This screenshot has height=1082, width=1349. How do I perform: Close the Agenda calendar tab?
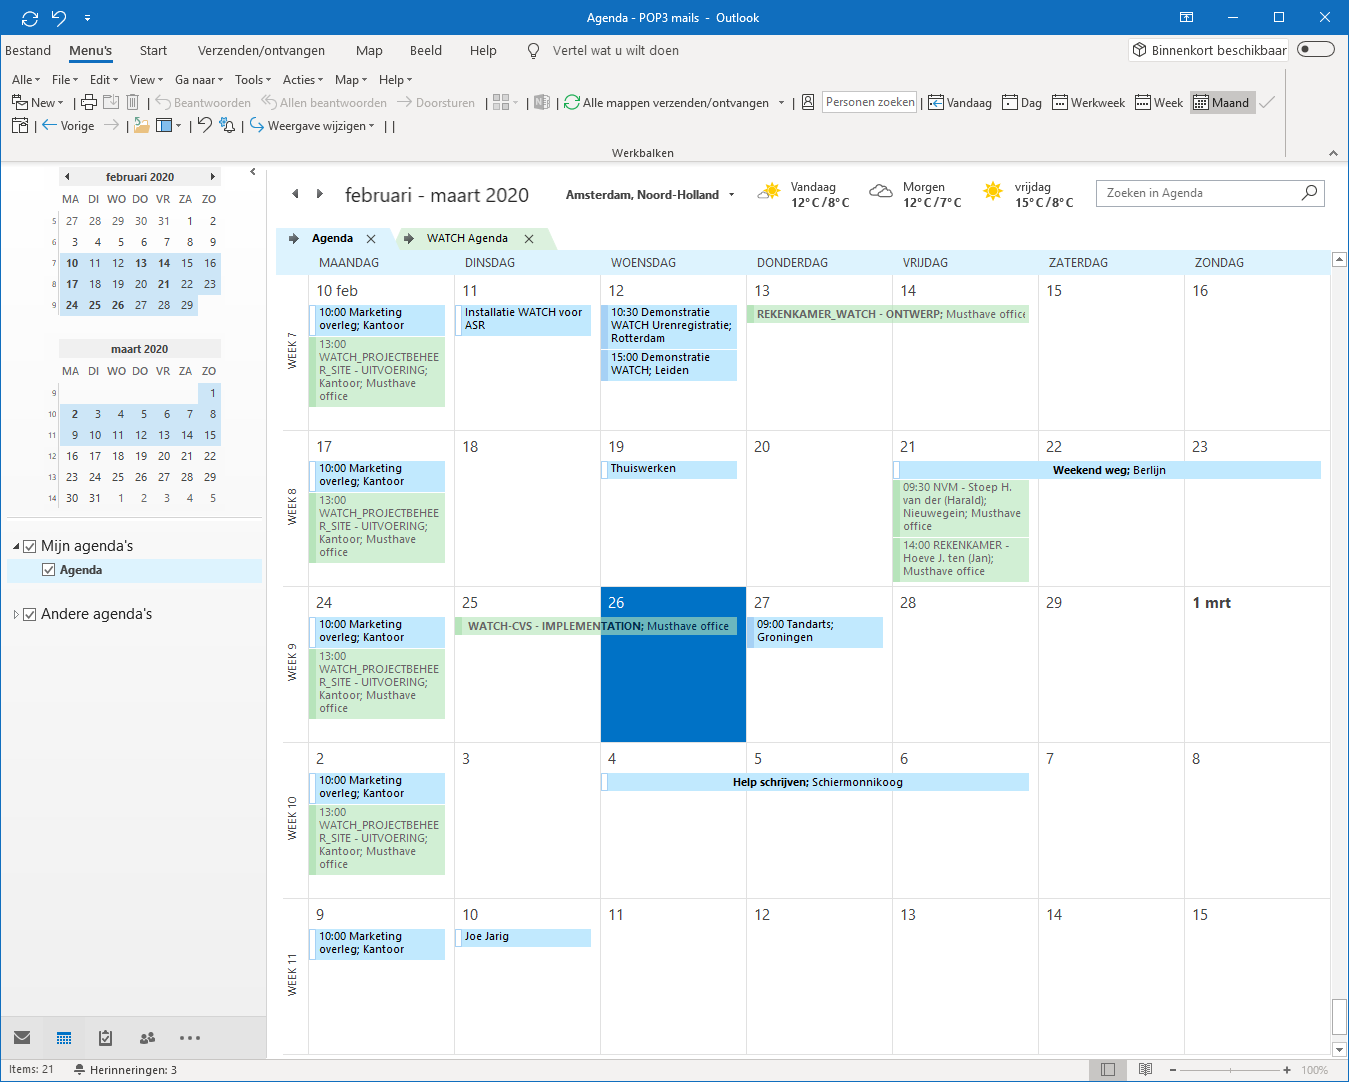click(371, 238)
